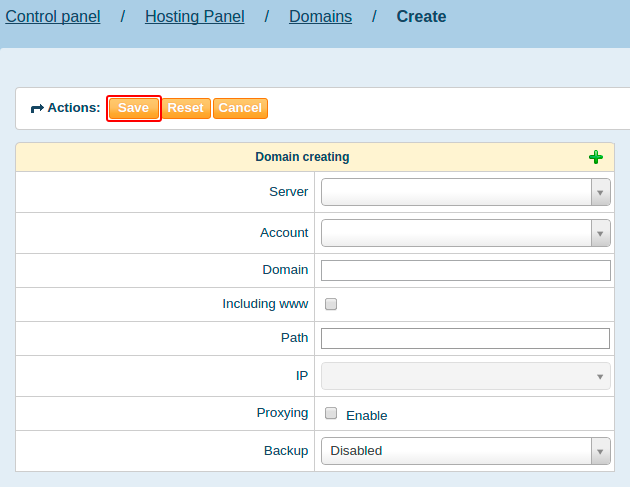Image resolution: width=630 pixels, height=487 pixels.
Task: Open Hosting Panel breadcrumb link
Action: pos(194,17)
